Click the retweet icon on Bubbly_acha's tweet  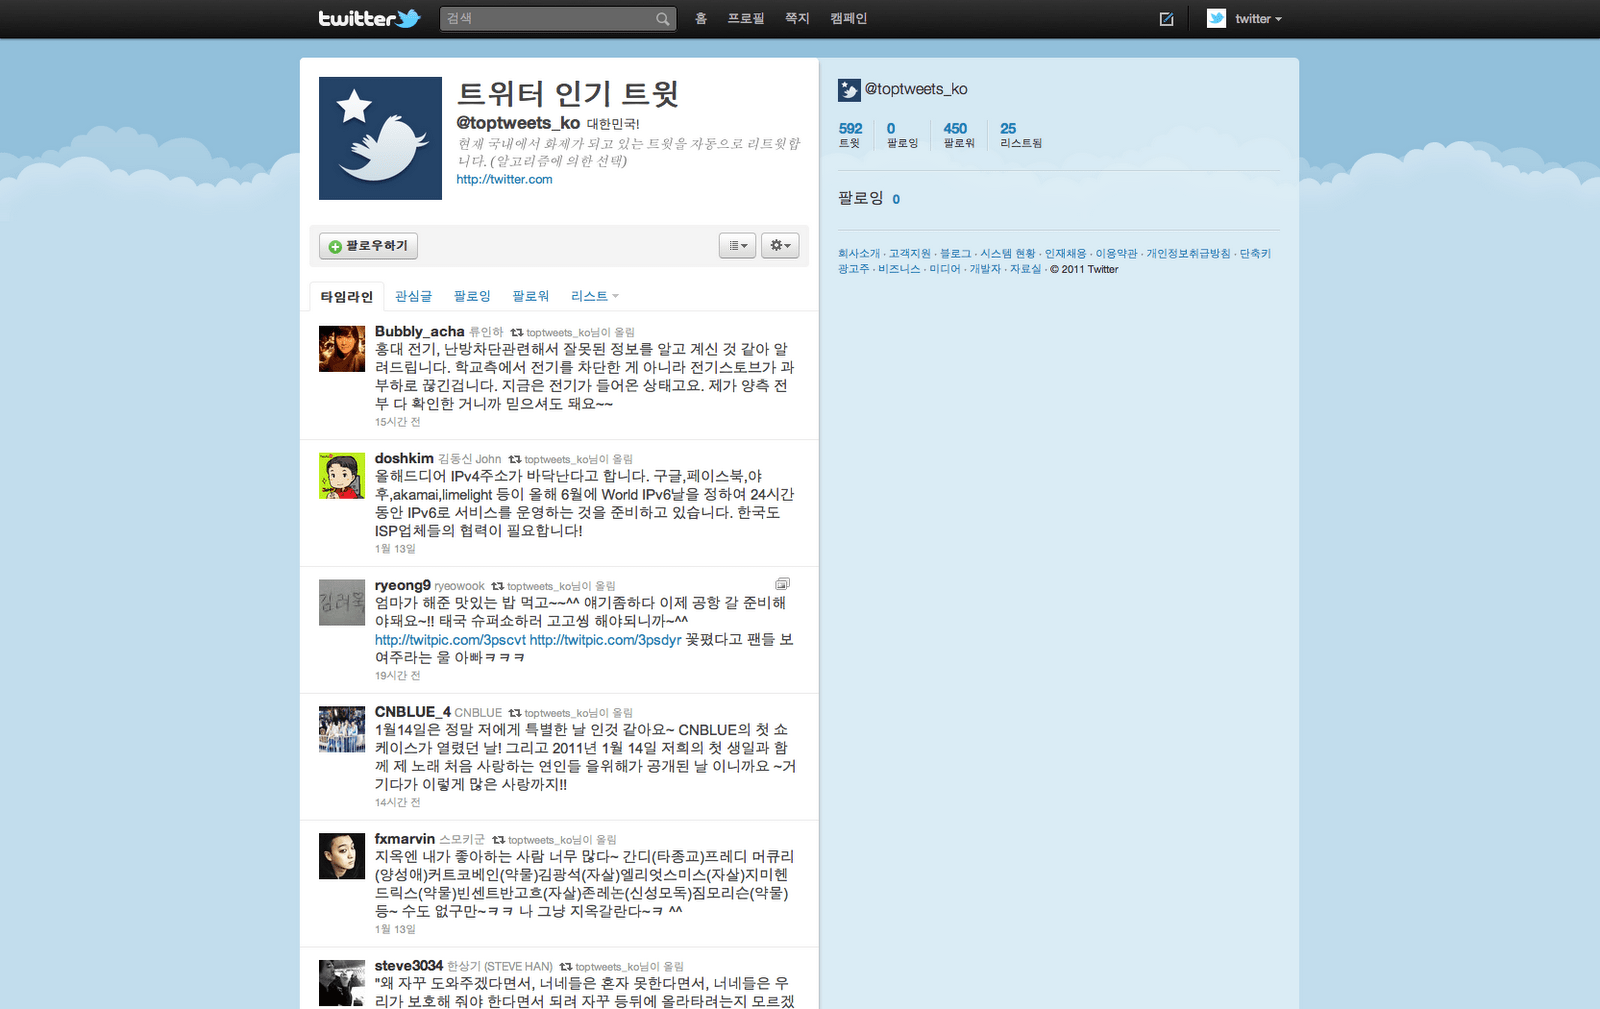pyautogui.click(x=516, y=331)
